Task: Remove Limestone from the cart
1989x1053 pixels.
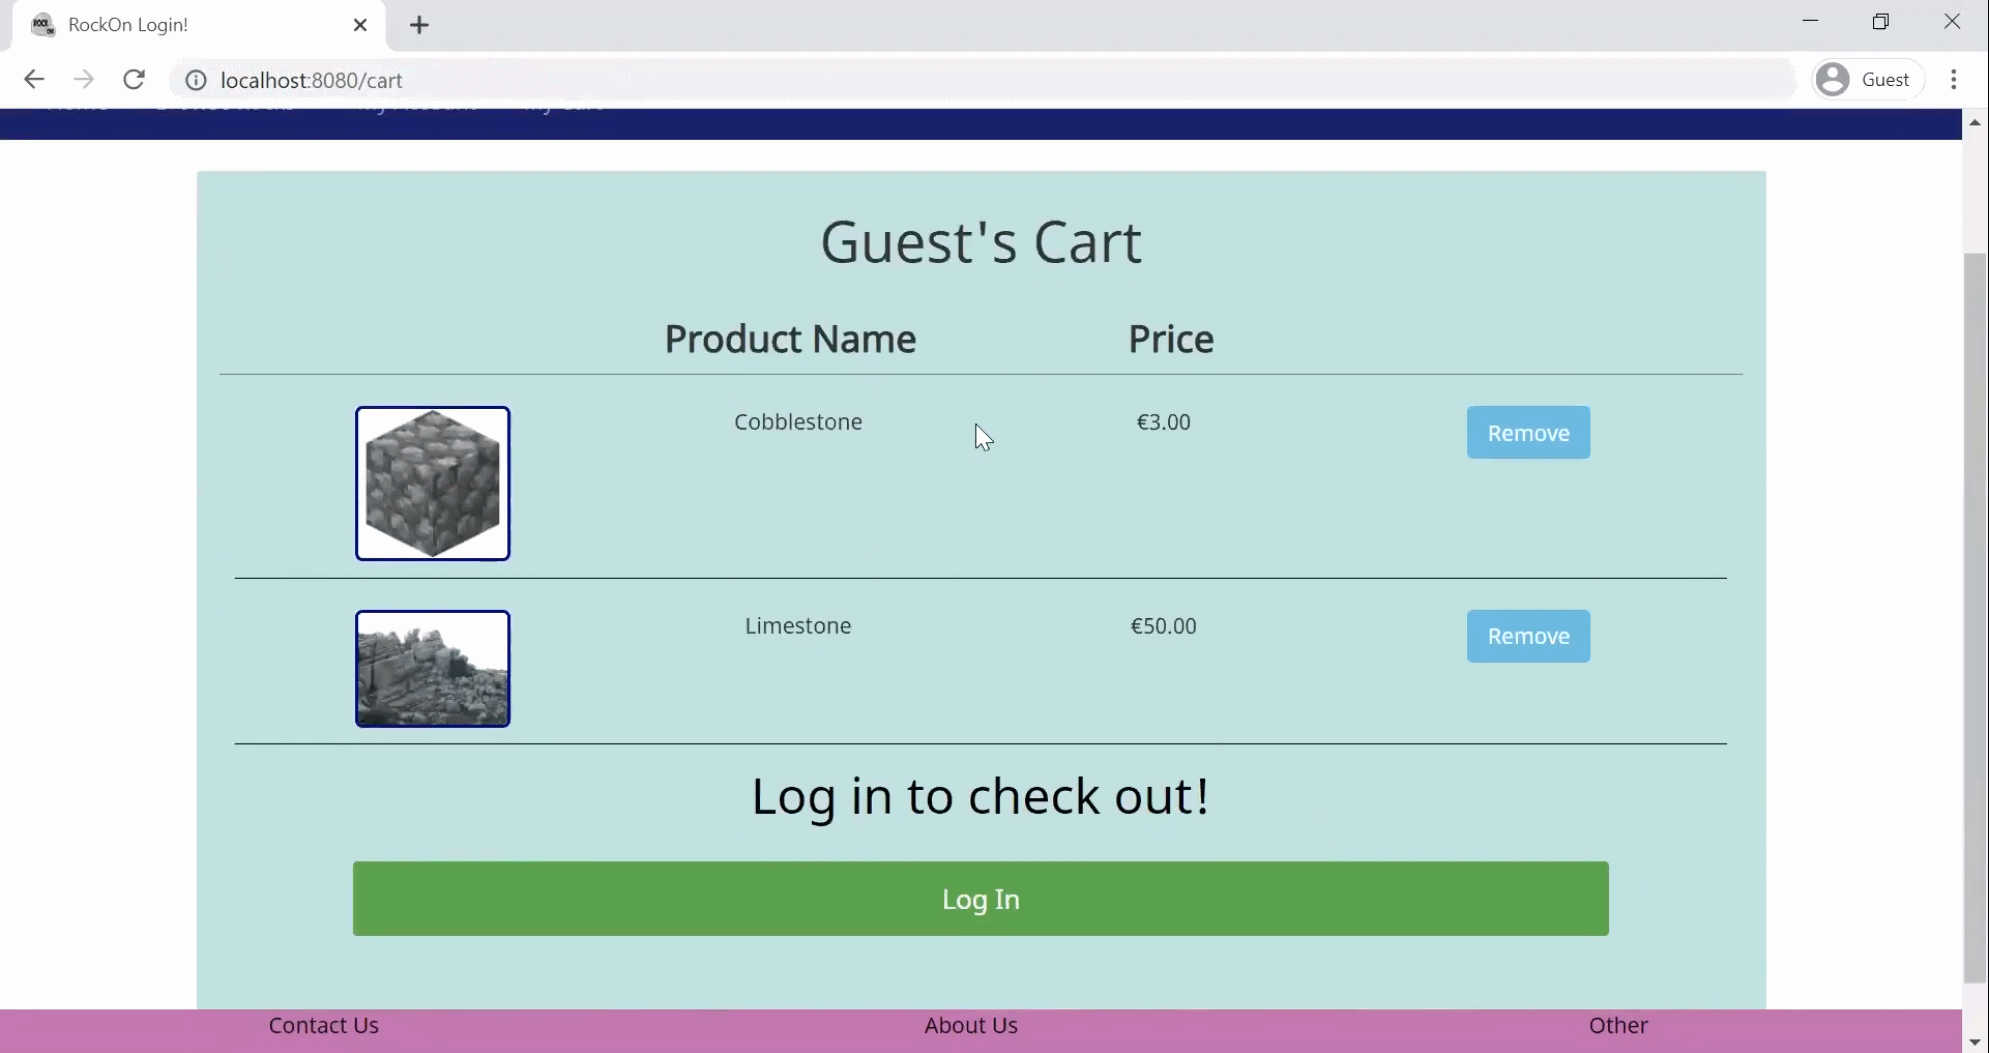Action: (x=1528, y=636)
